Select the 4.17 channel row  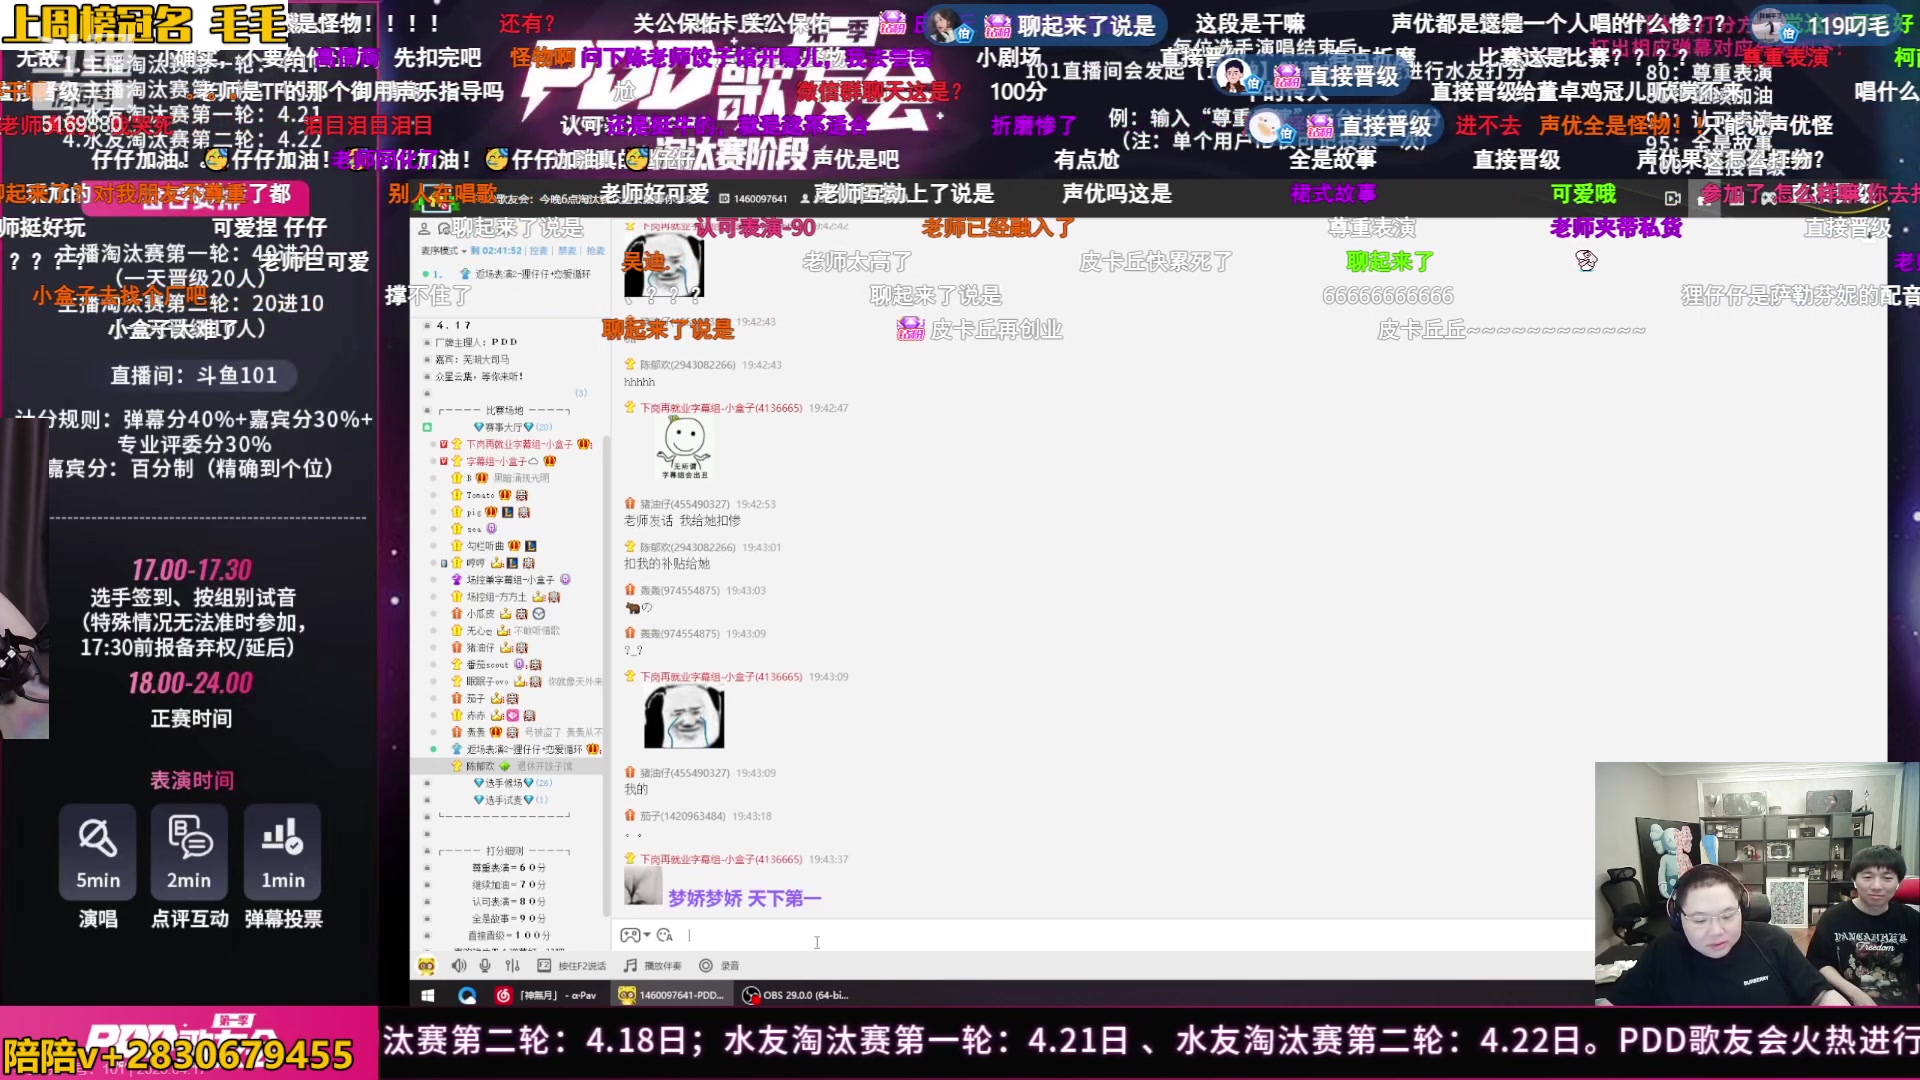[x=454, y=325]
